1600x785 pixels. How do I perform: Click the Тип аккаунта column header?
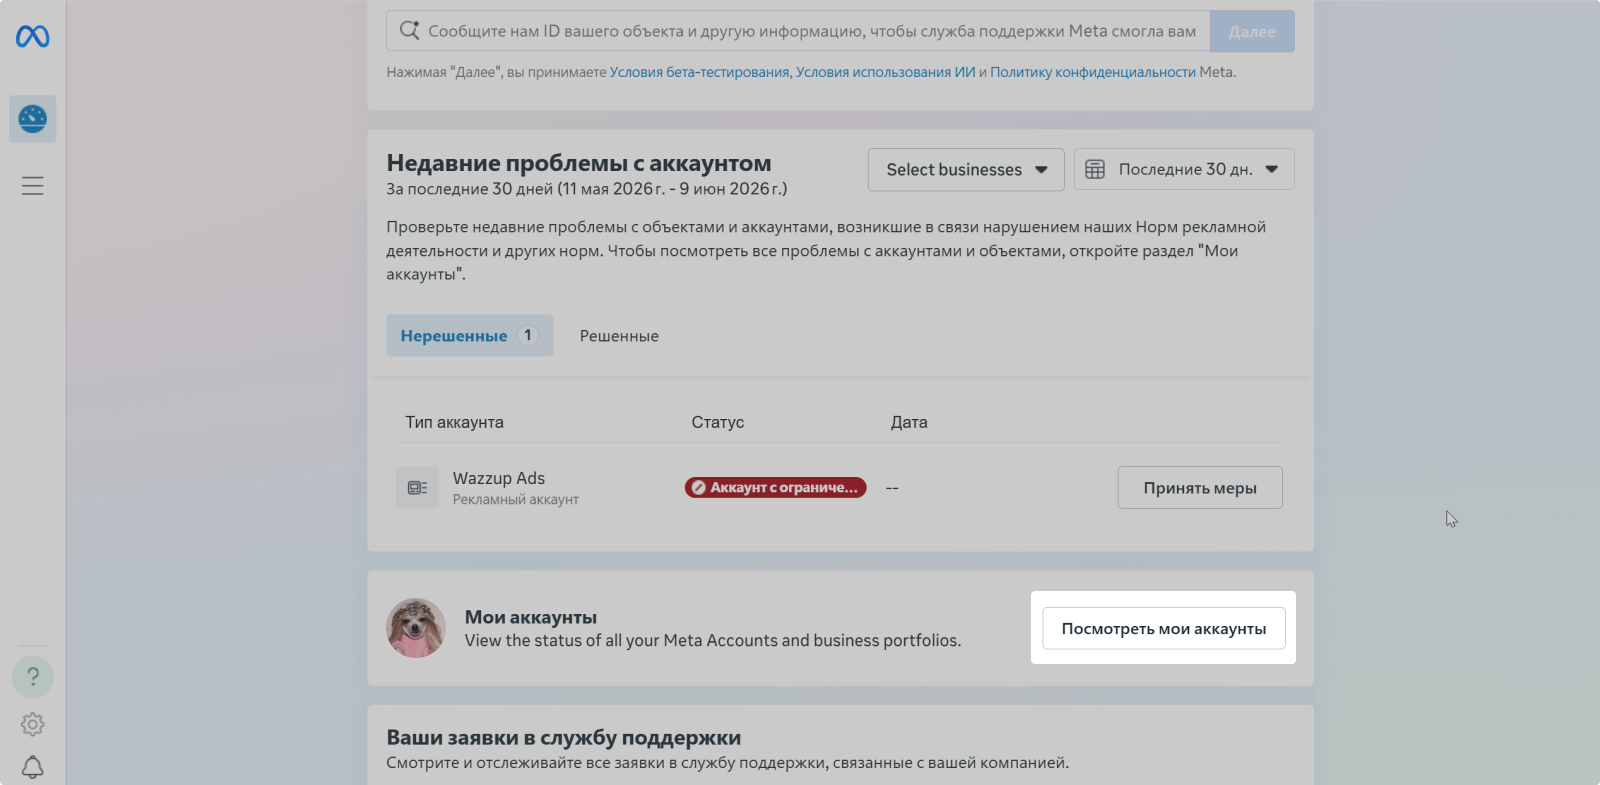(454, 422)
